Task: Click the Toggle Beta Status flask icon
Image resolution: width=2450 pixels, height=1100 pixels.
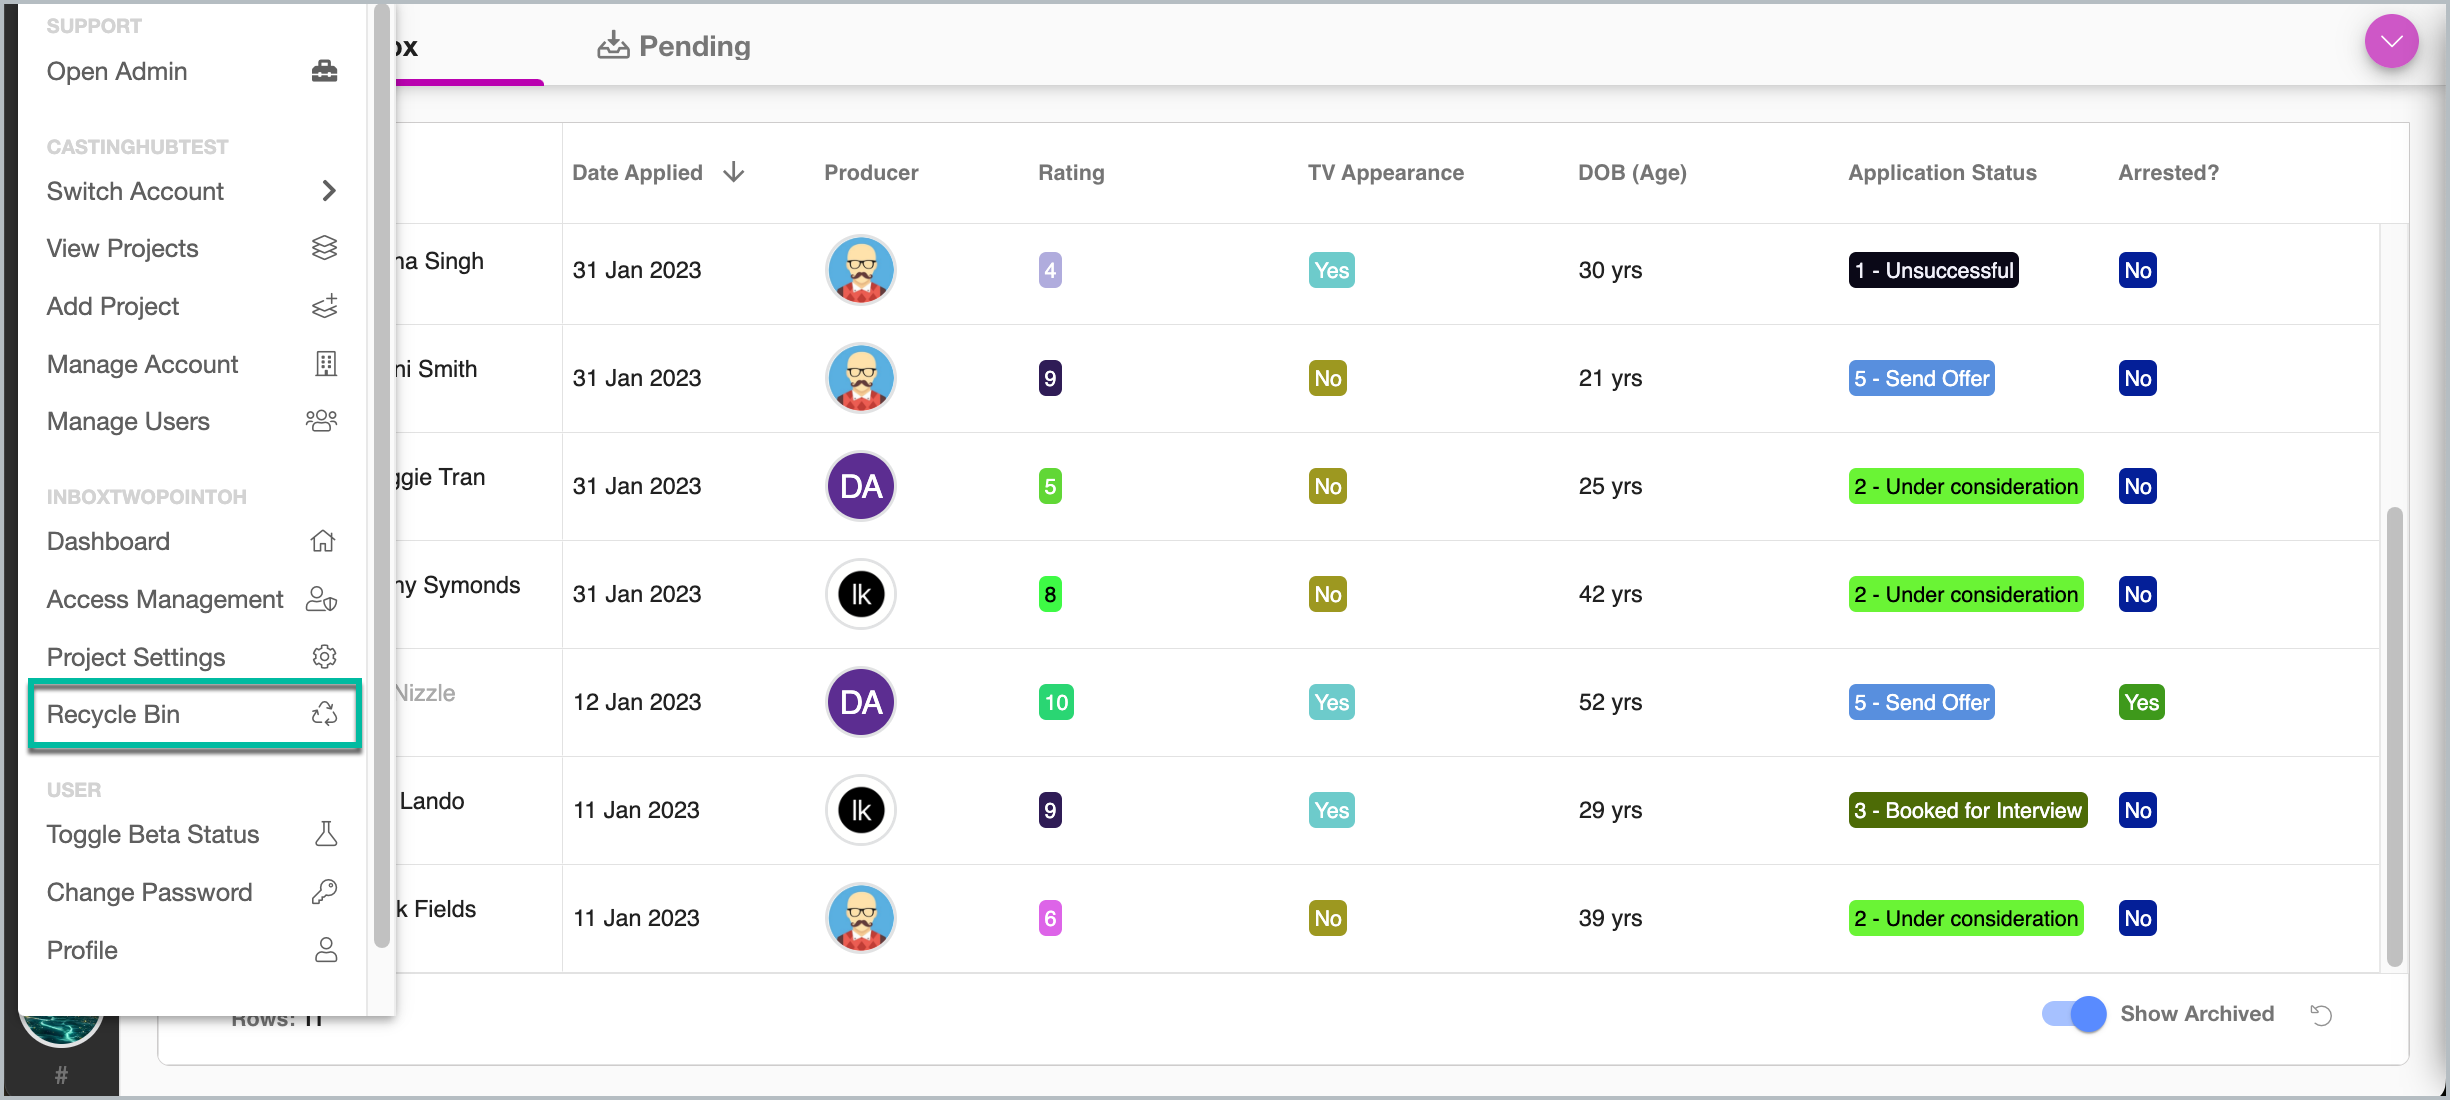Action: [326, 834]
